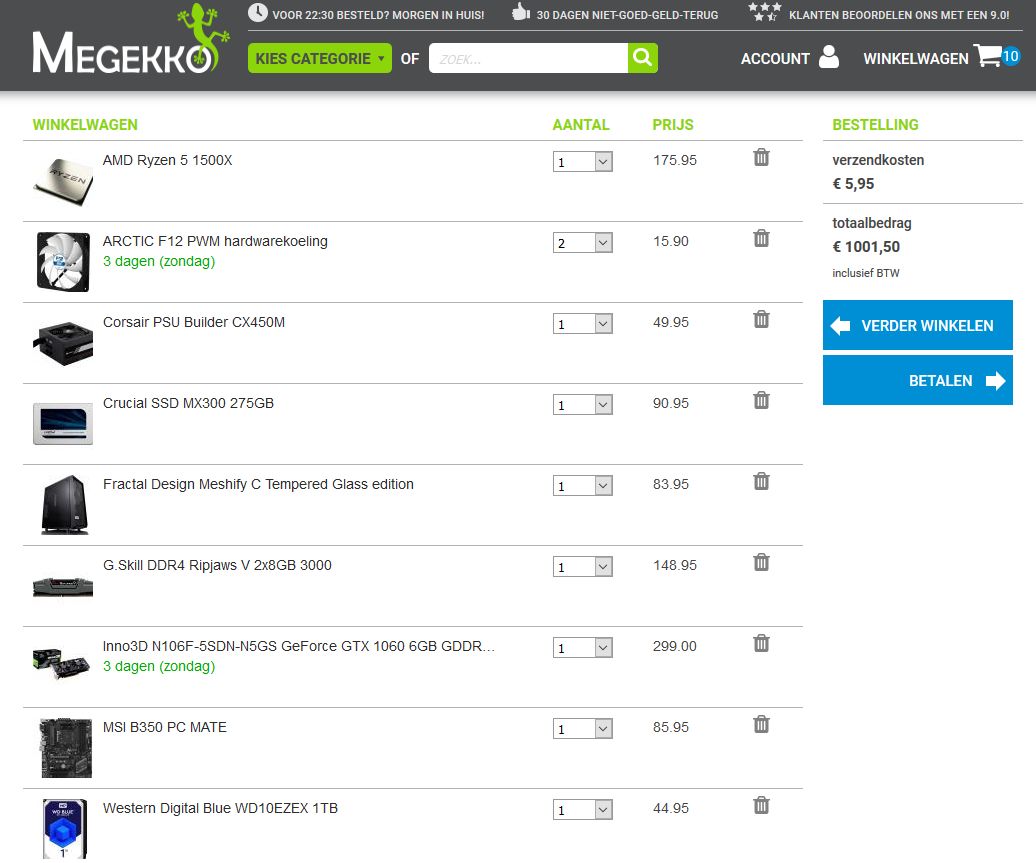Click the G.Skill RAM thumbnail
The width and height of the screenshot is (1036, 863).
coord(63,586)
